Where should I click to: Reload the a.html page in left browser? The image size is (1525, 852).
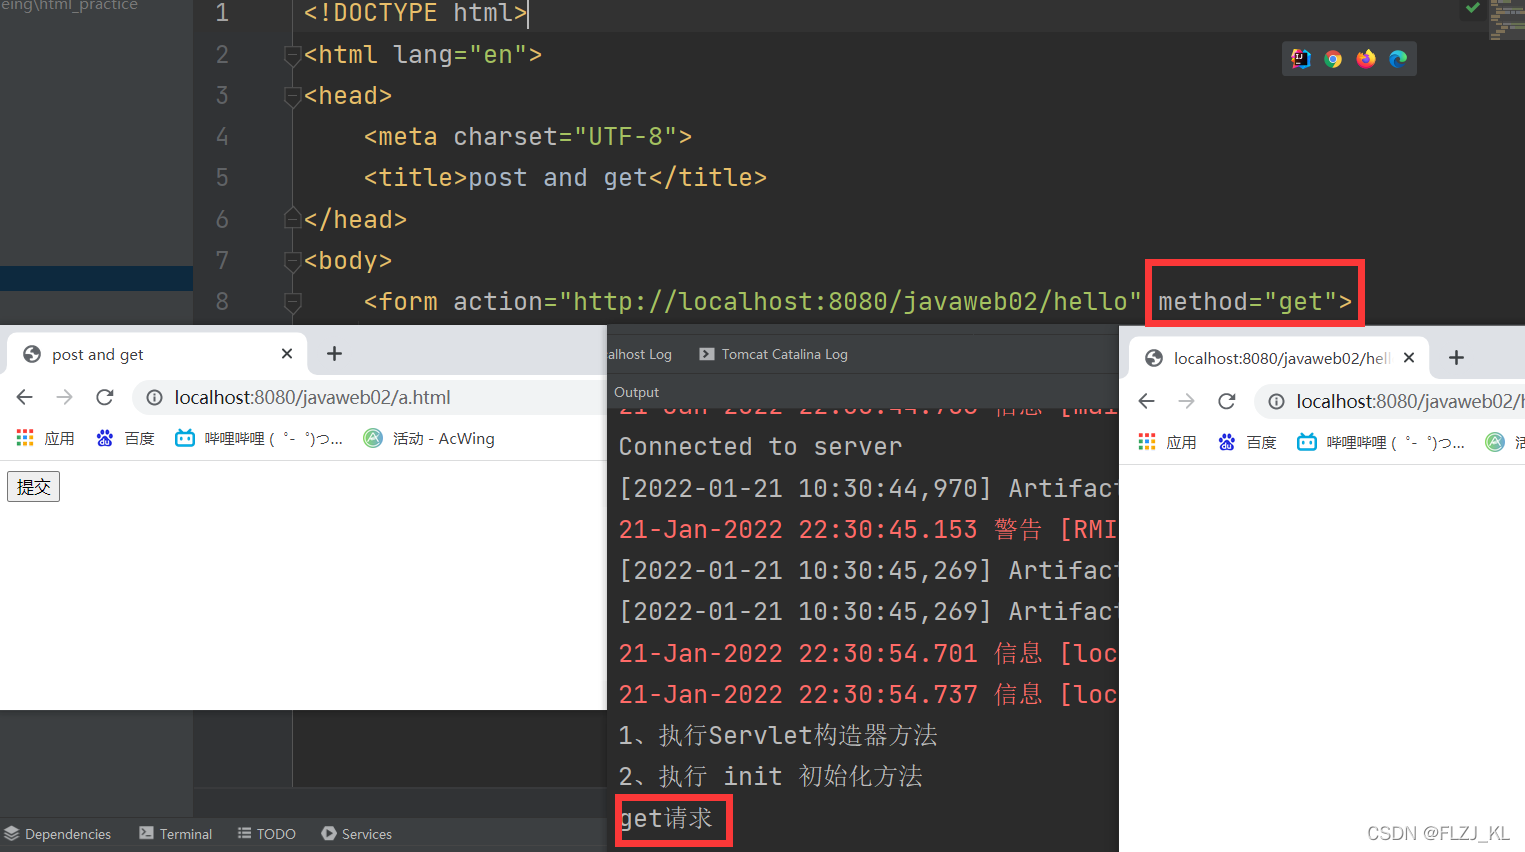pos(105,397)
